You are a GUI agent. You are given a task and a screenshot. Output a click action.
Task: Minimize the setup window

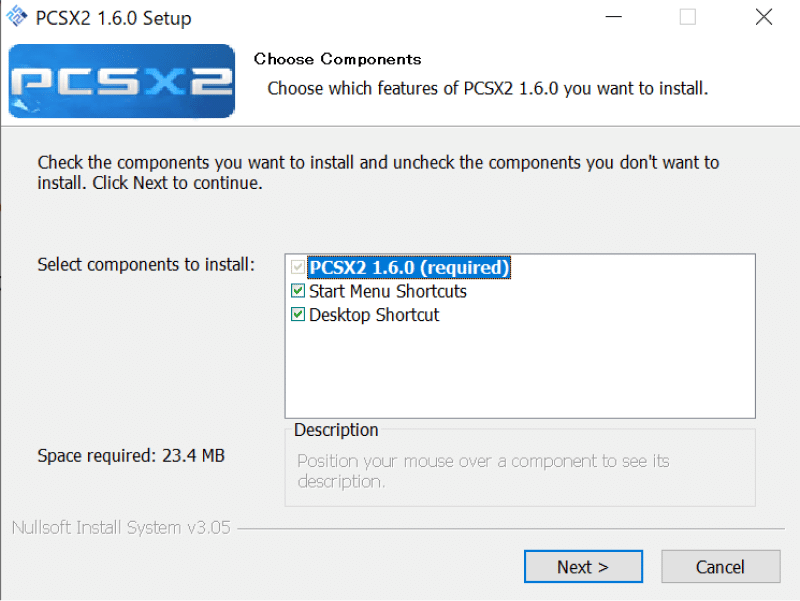click(613, 17)
